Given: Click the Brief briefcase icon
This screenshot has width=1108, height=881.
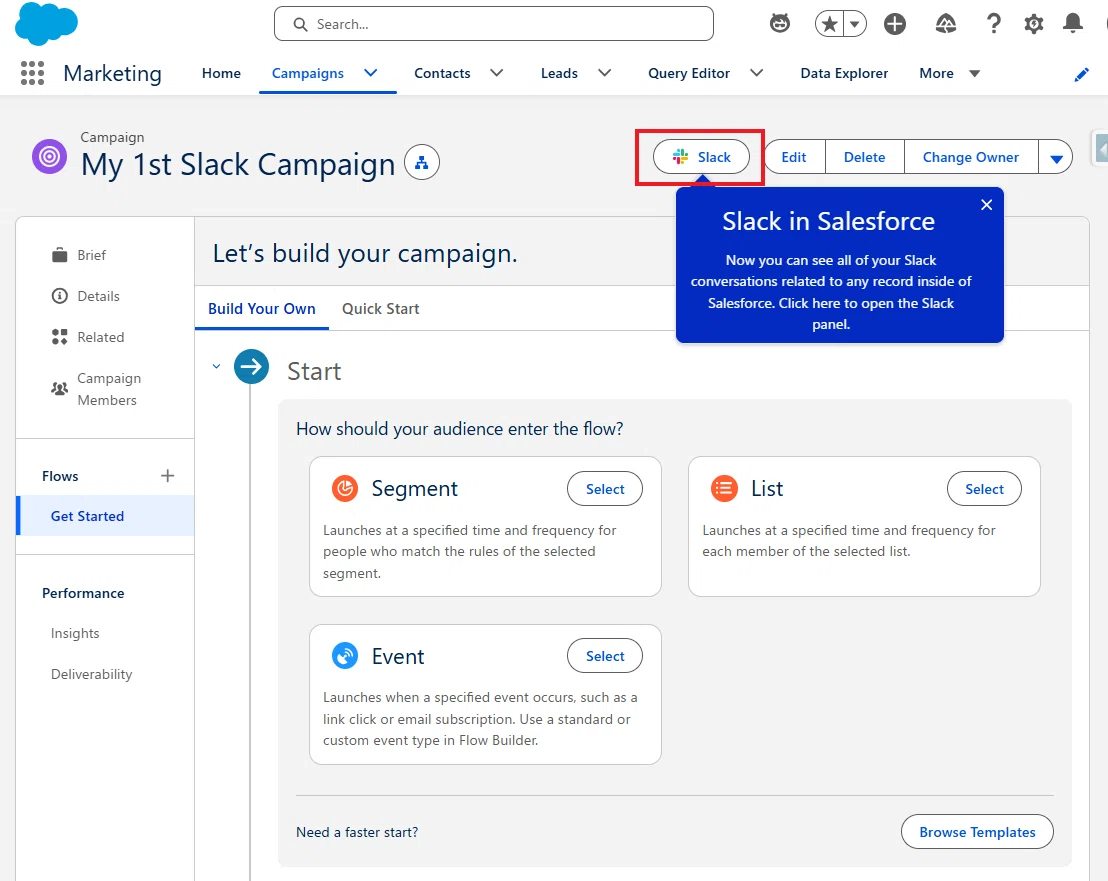Looking at the screenshot, I should tap(59, 255).
